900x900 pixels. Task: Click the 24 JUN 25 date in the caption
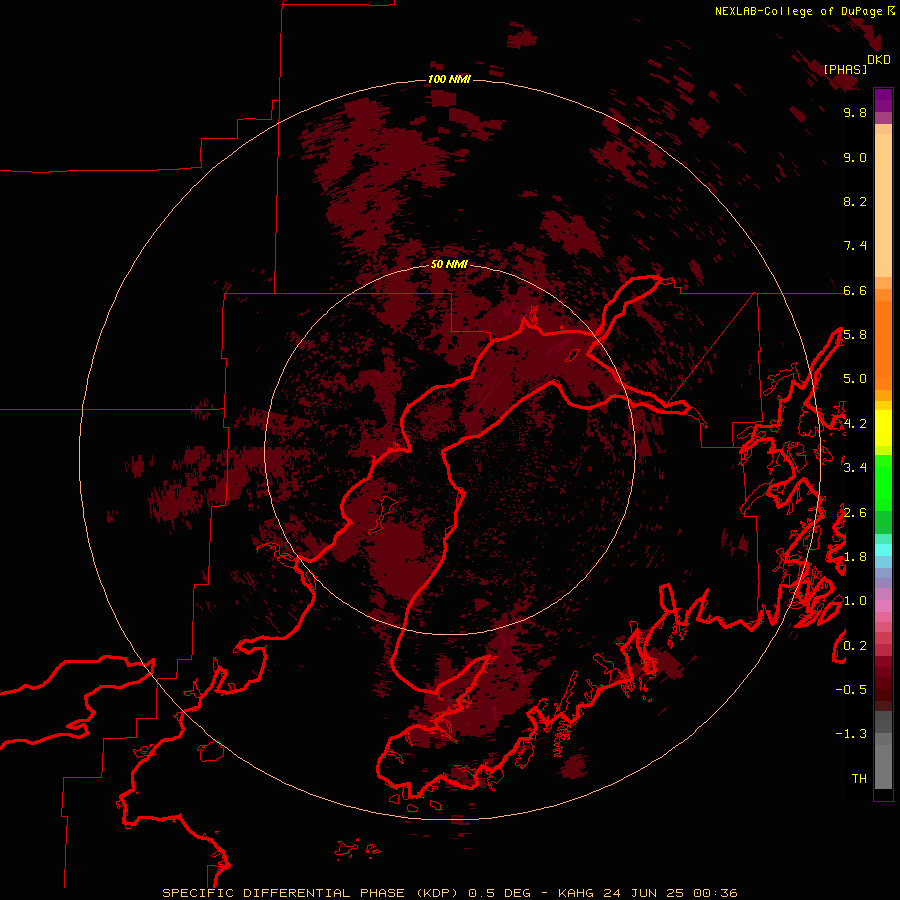[645, 893]
